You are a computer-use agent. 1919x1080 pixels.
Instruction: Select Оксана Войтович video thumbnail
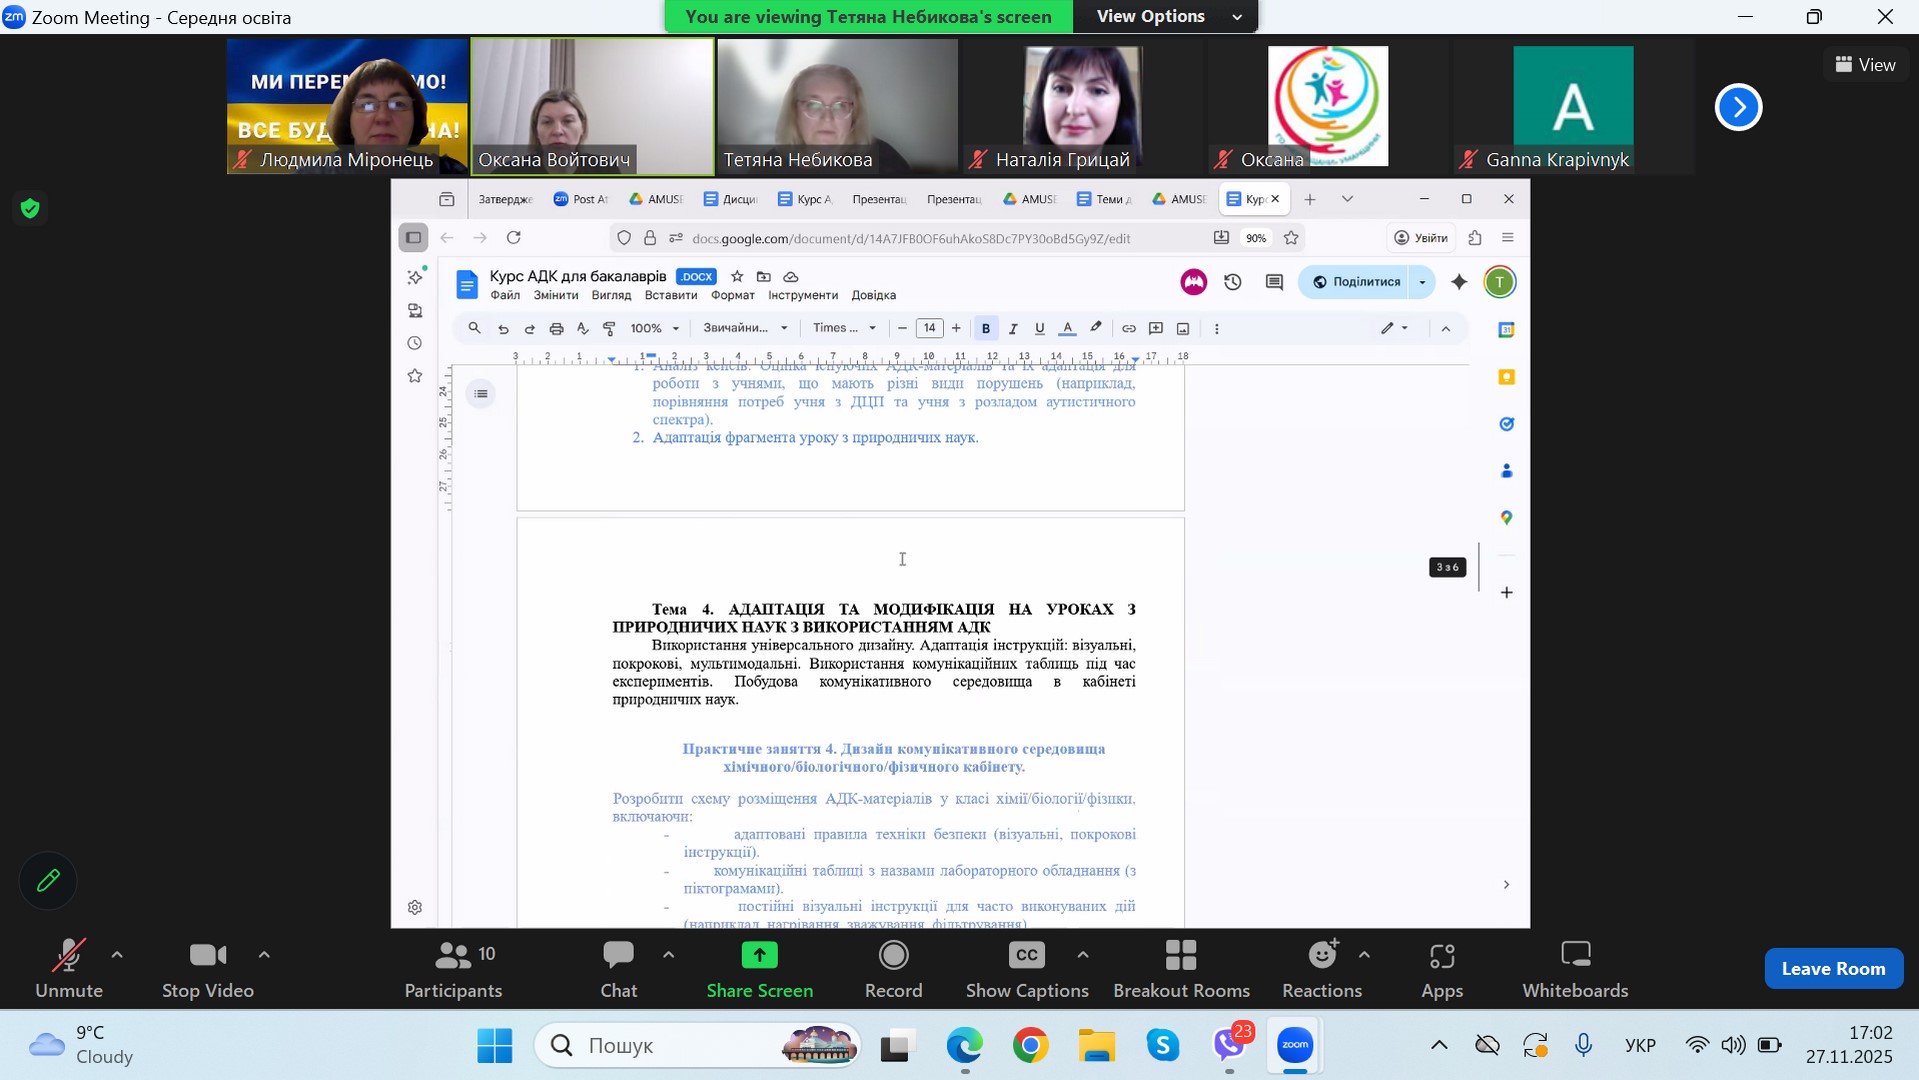pos(592,106)
